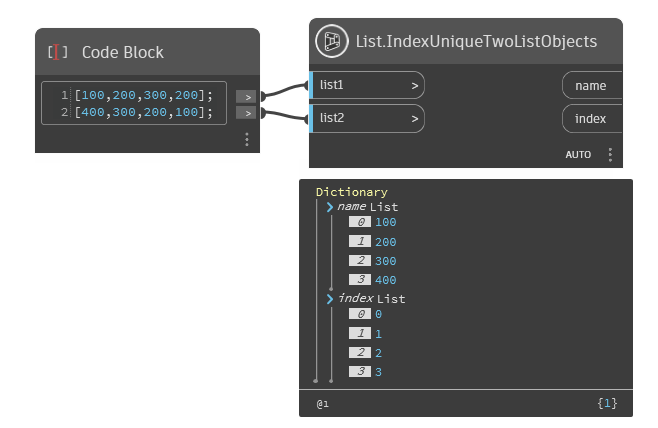Click code line 1 in Code Block

[144, 95]
